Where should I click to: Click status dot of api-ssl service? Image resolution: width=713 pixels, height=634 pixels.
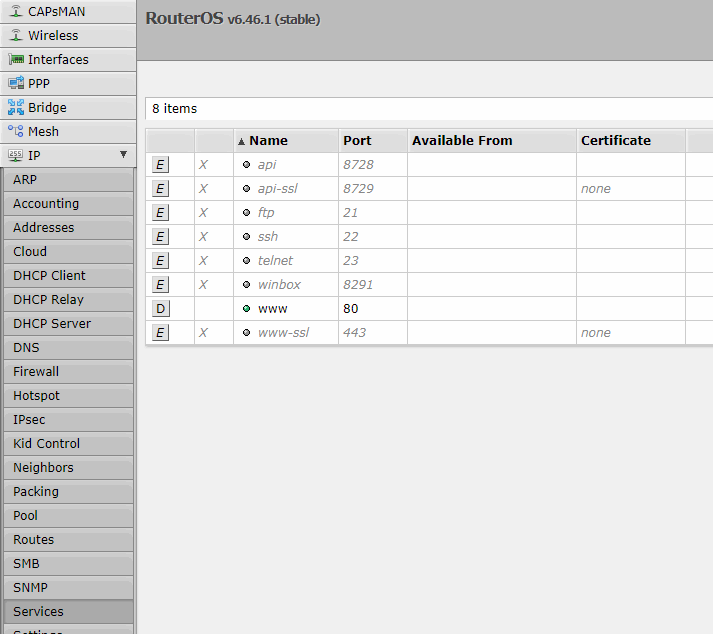pos(246,189)
